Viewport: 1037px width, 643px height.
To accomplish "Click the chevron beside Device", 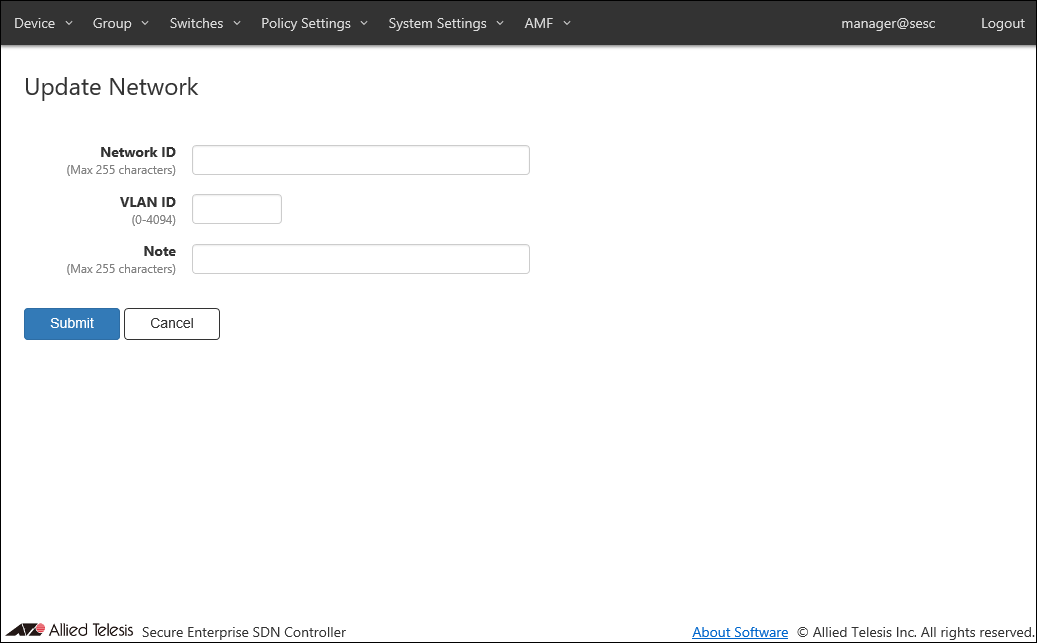I will coord(69,23).
